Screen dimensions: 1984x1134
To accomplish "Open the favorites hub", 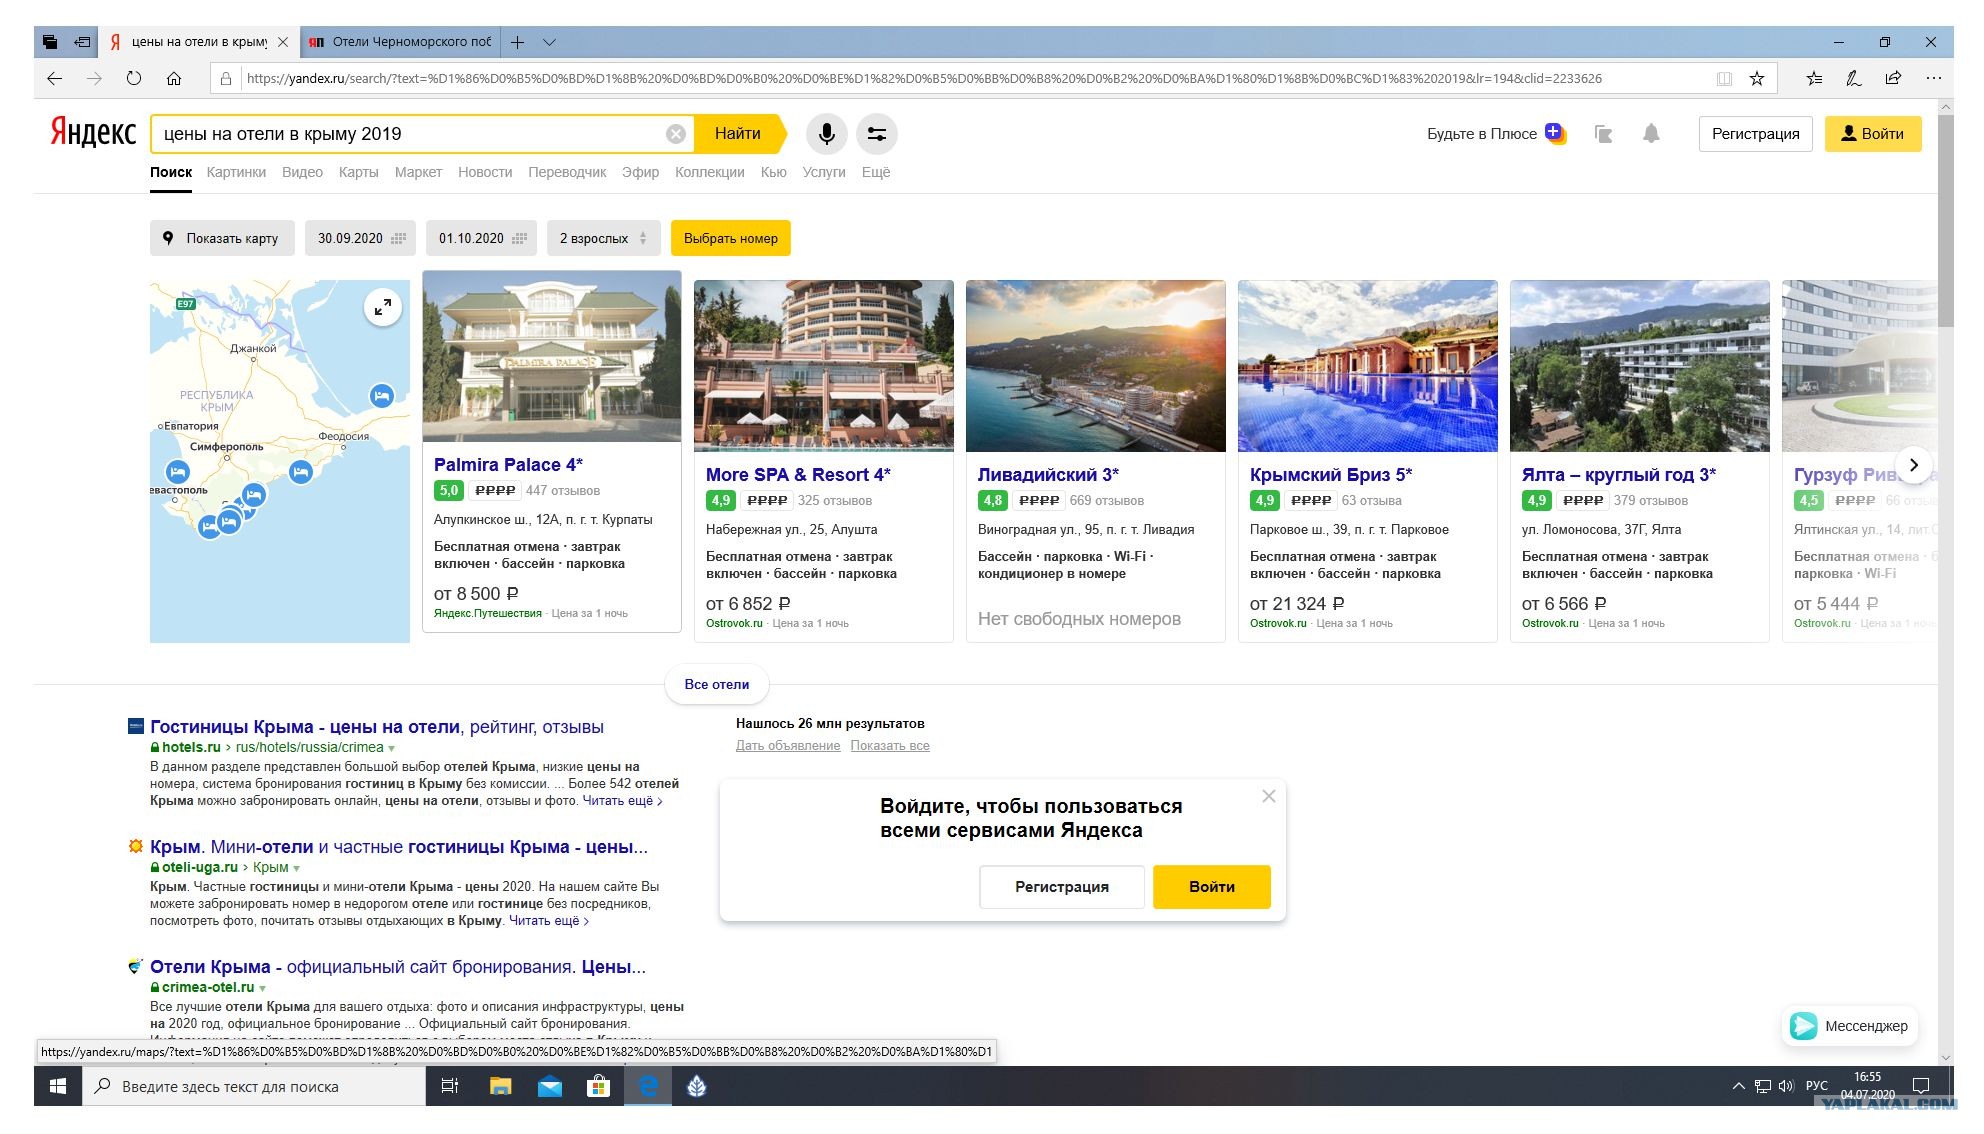I will [1814, 78].
